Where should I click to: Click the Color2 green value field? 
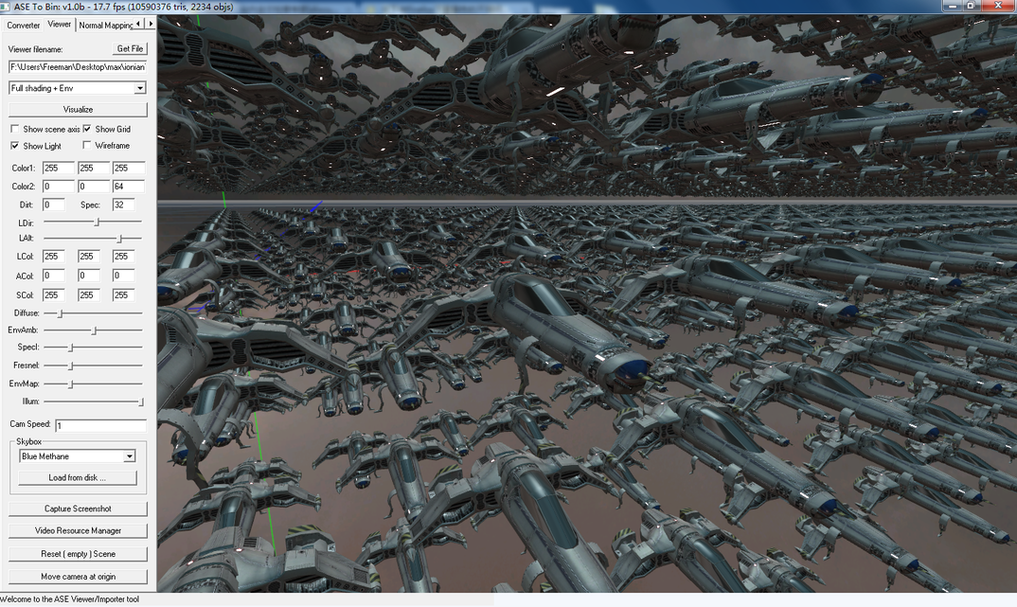[x=93, y=187]
